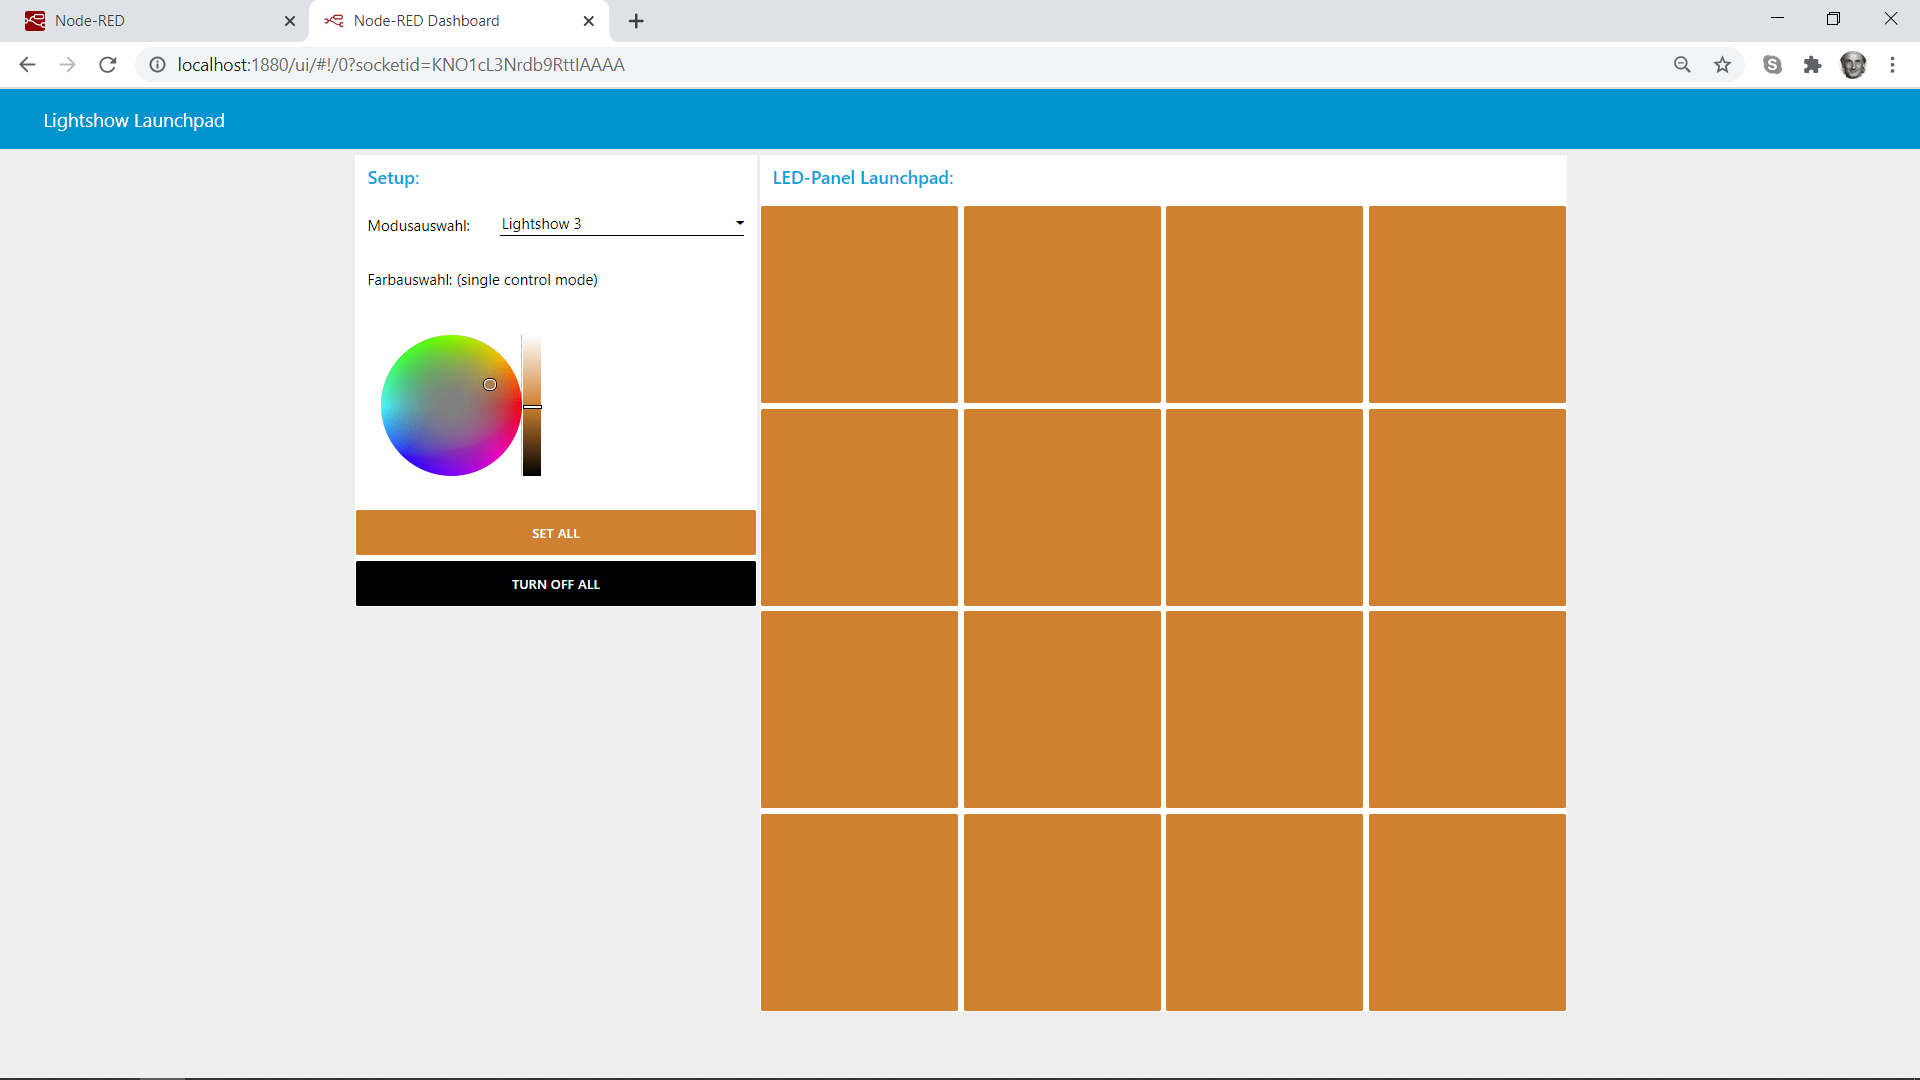1920x1080 pixels.
Task: Open the Extensions puzzle icon
Action: coord(1812,65)
